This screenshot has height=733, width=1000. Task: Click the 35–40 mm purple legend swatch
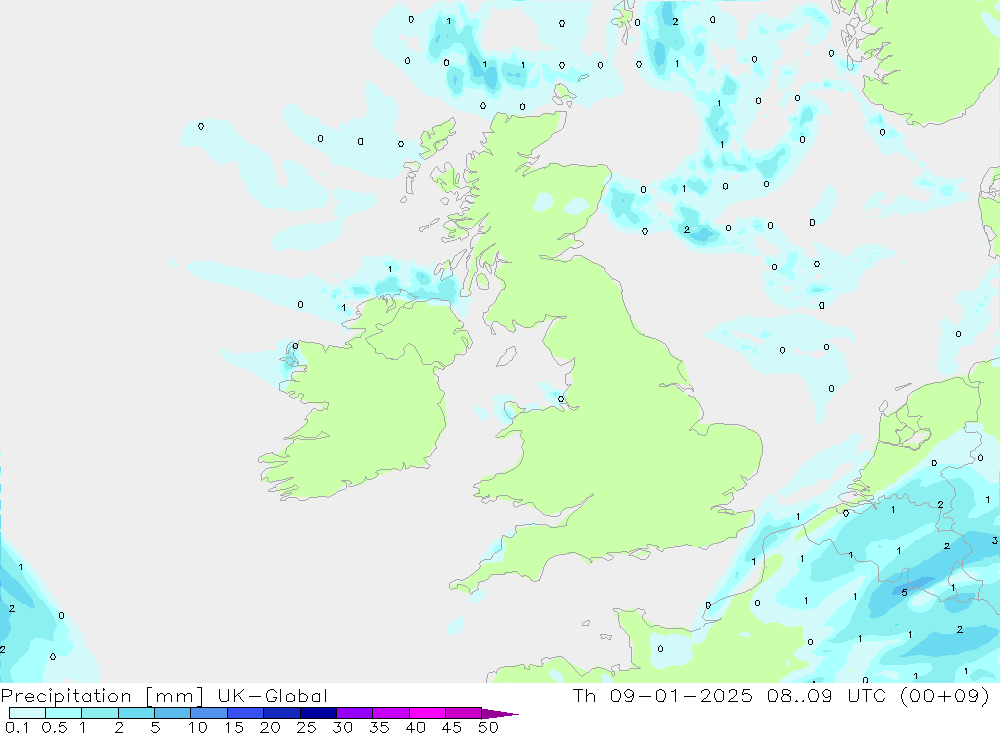[391, 713]
